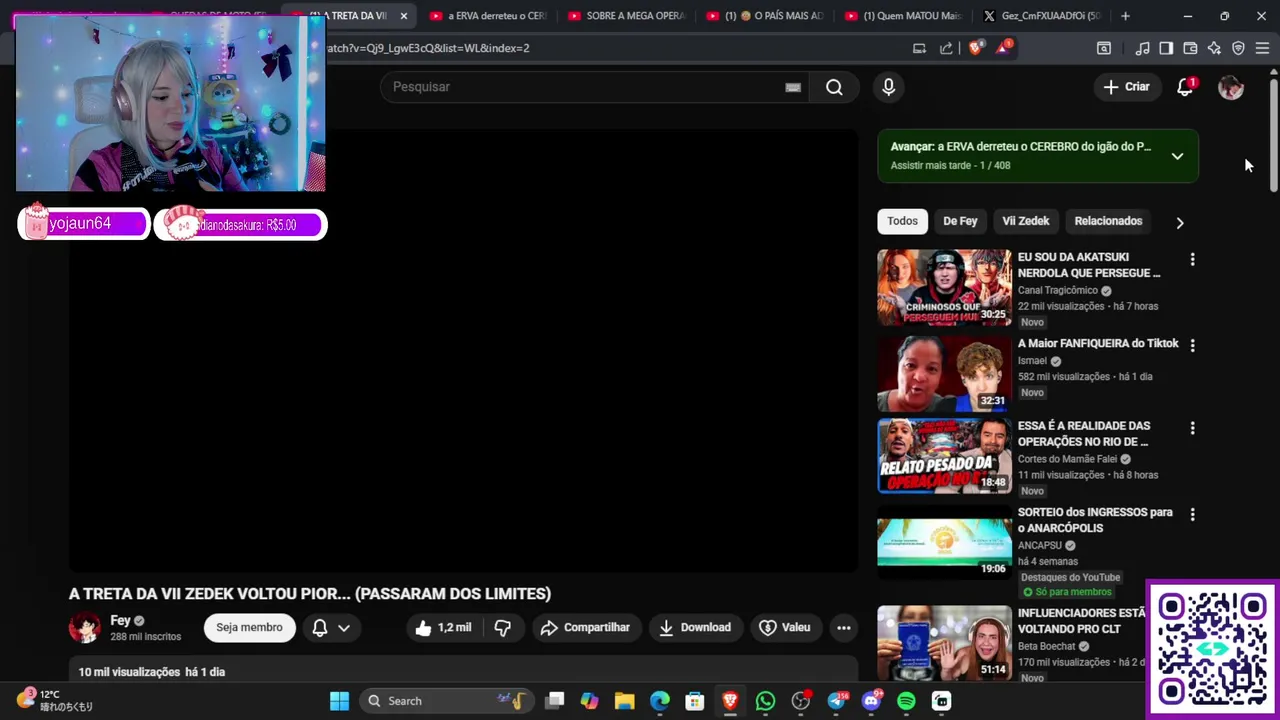1280x720 pixels.
Task: Open the Fey channel avatar
Action: (85, 628)
